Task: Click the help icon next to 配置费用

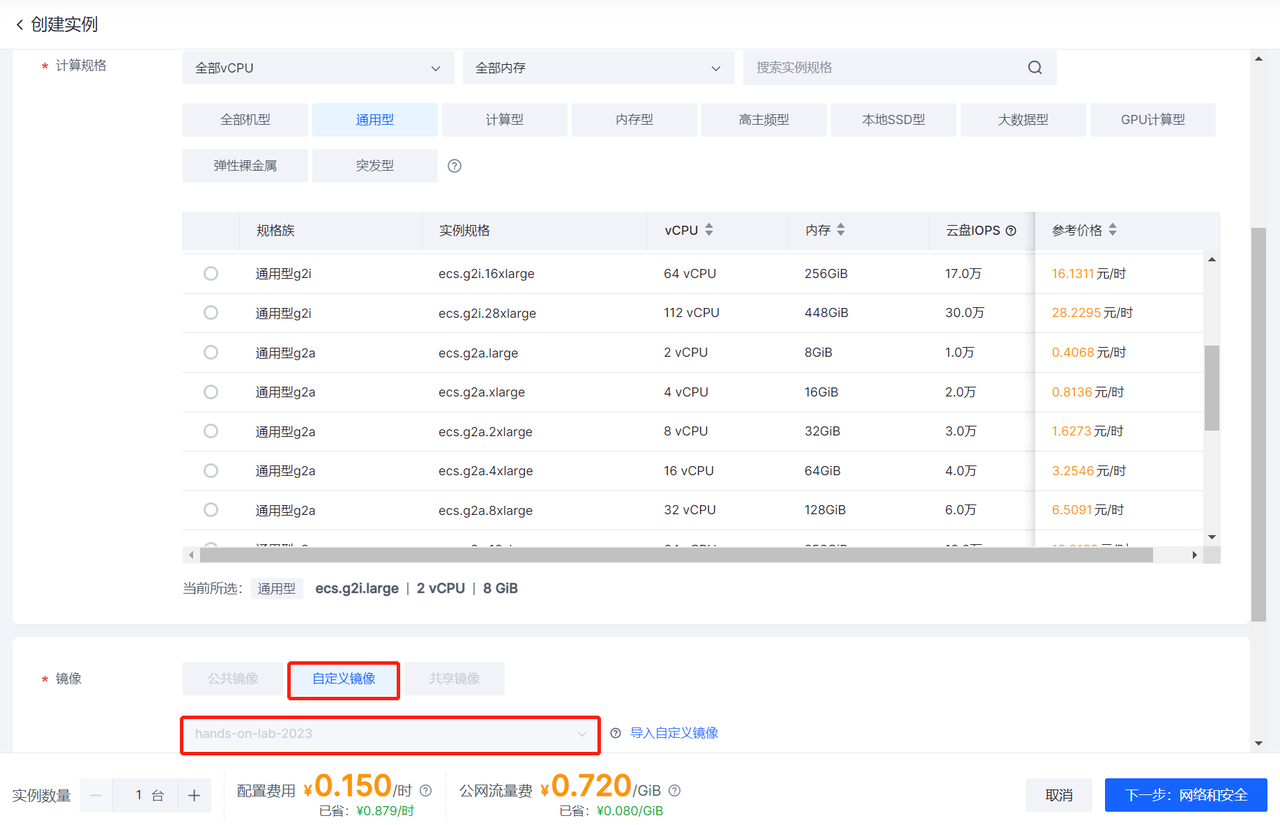Action: (426, 790)
